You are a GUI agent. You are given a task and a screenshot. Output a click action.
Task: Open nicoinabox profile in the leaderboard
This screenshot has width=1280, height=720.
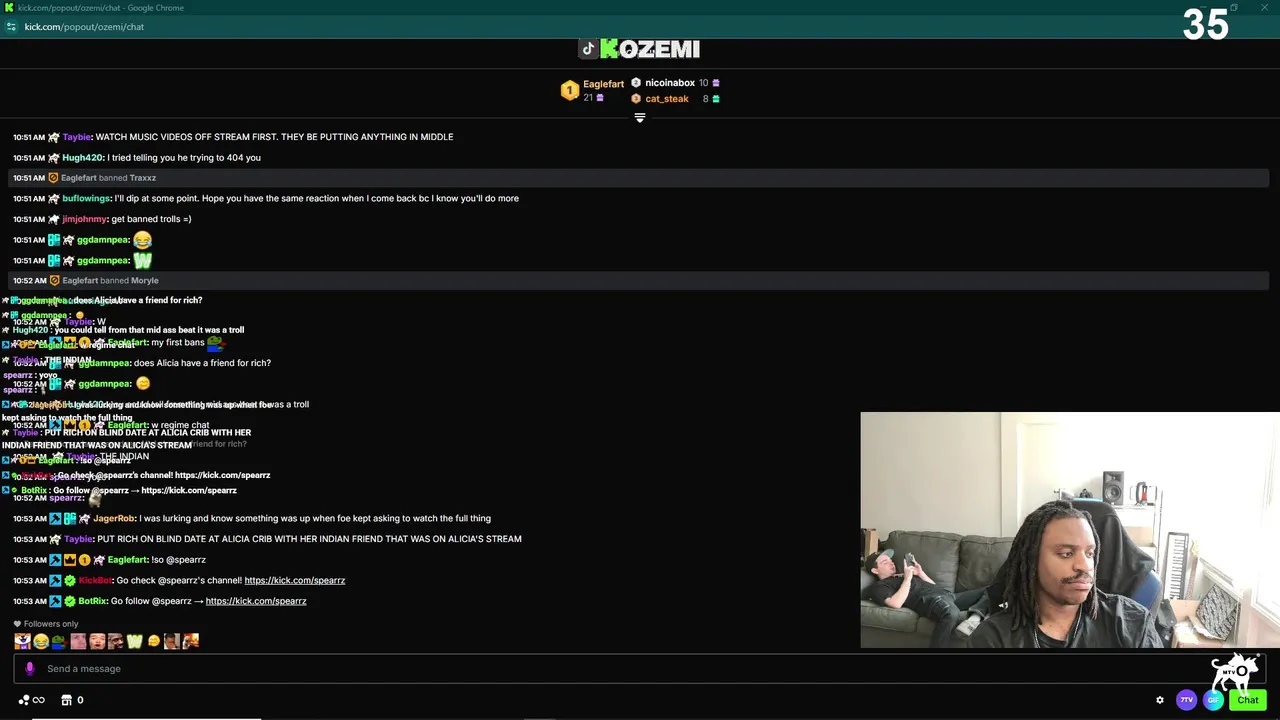[670, 83]
